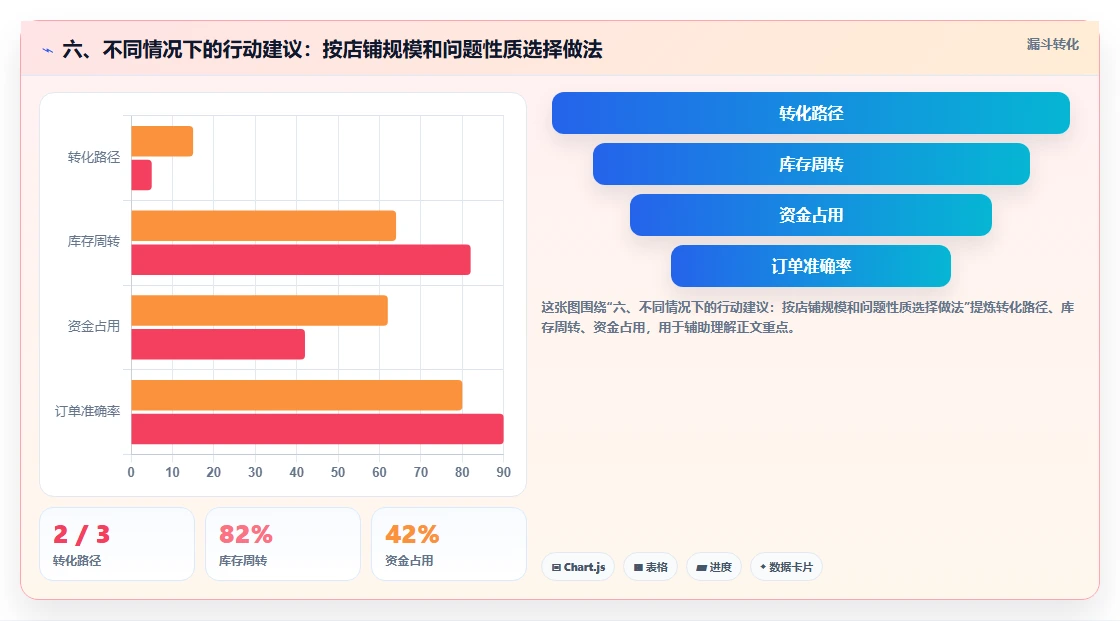The width and height of the screenshot is (1120, 621).
Task: Click the description paragraph starting 这张图围绕
Action: pos(807,317)
